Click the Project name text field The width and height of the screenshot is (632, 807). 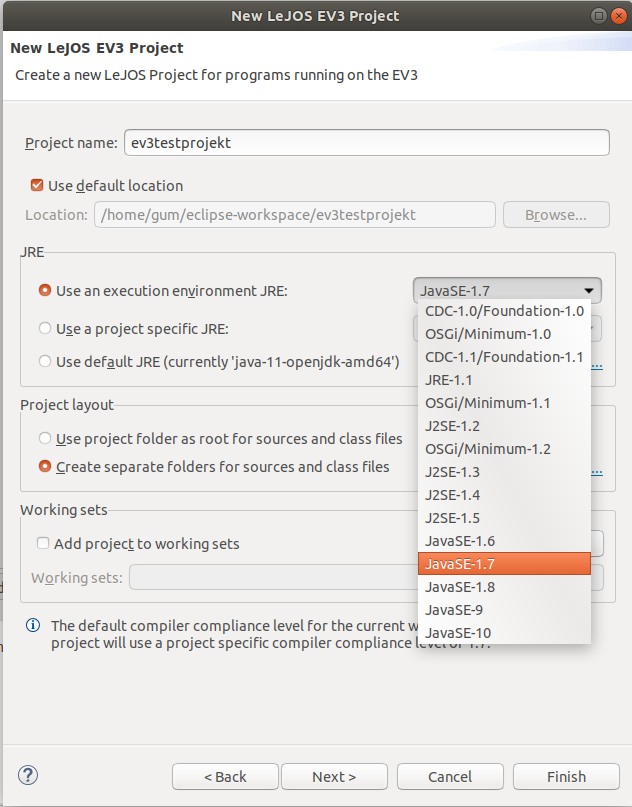(366, 143)
